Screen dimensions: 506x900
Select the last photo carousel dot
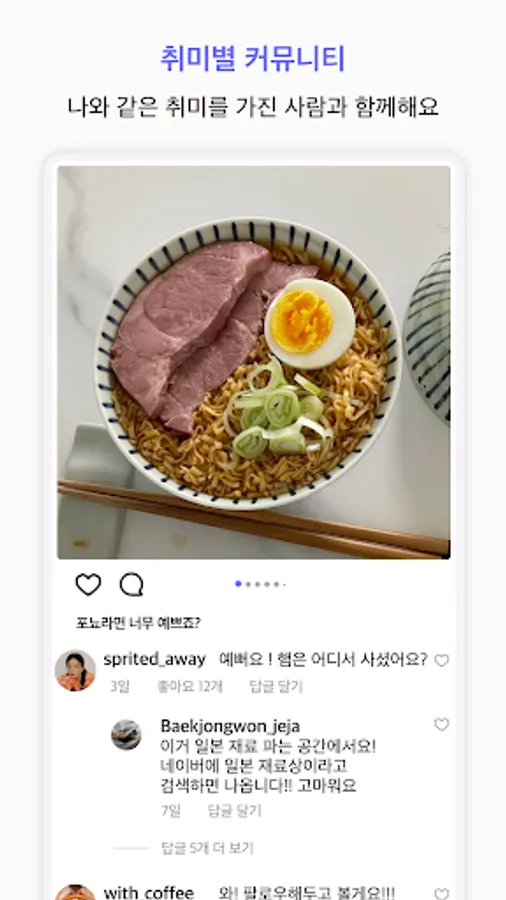pos(285,584)
